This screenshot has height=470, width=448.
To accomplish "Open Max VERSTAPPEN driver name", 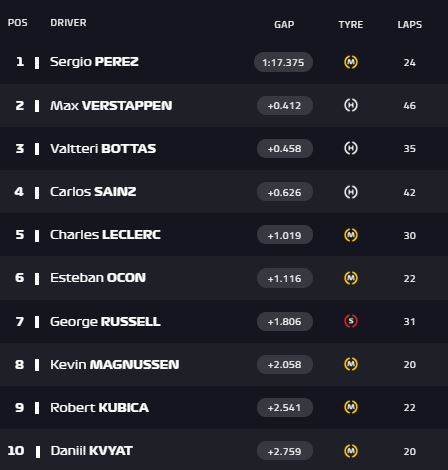I will 111,106.
